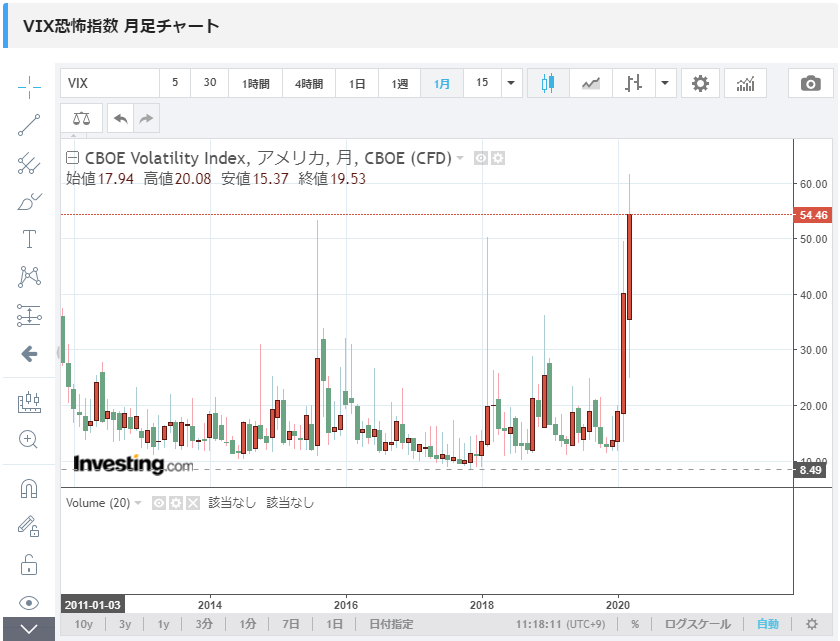
Task: Select the 5 minute interval
Action: click(175, 83)
